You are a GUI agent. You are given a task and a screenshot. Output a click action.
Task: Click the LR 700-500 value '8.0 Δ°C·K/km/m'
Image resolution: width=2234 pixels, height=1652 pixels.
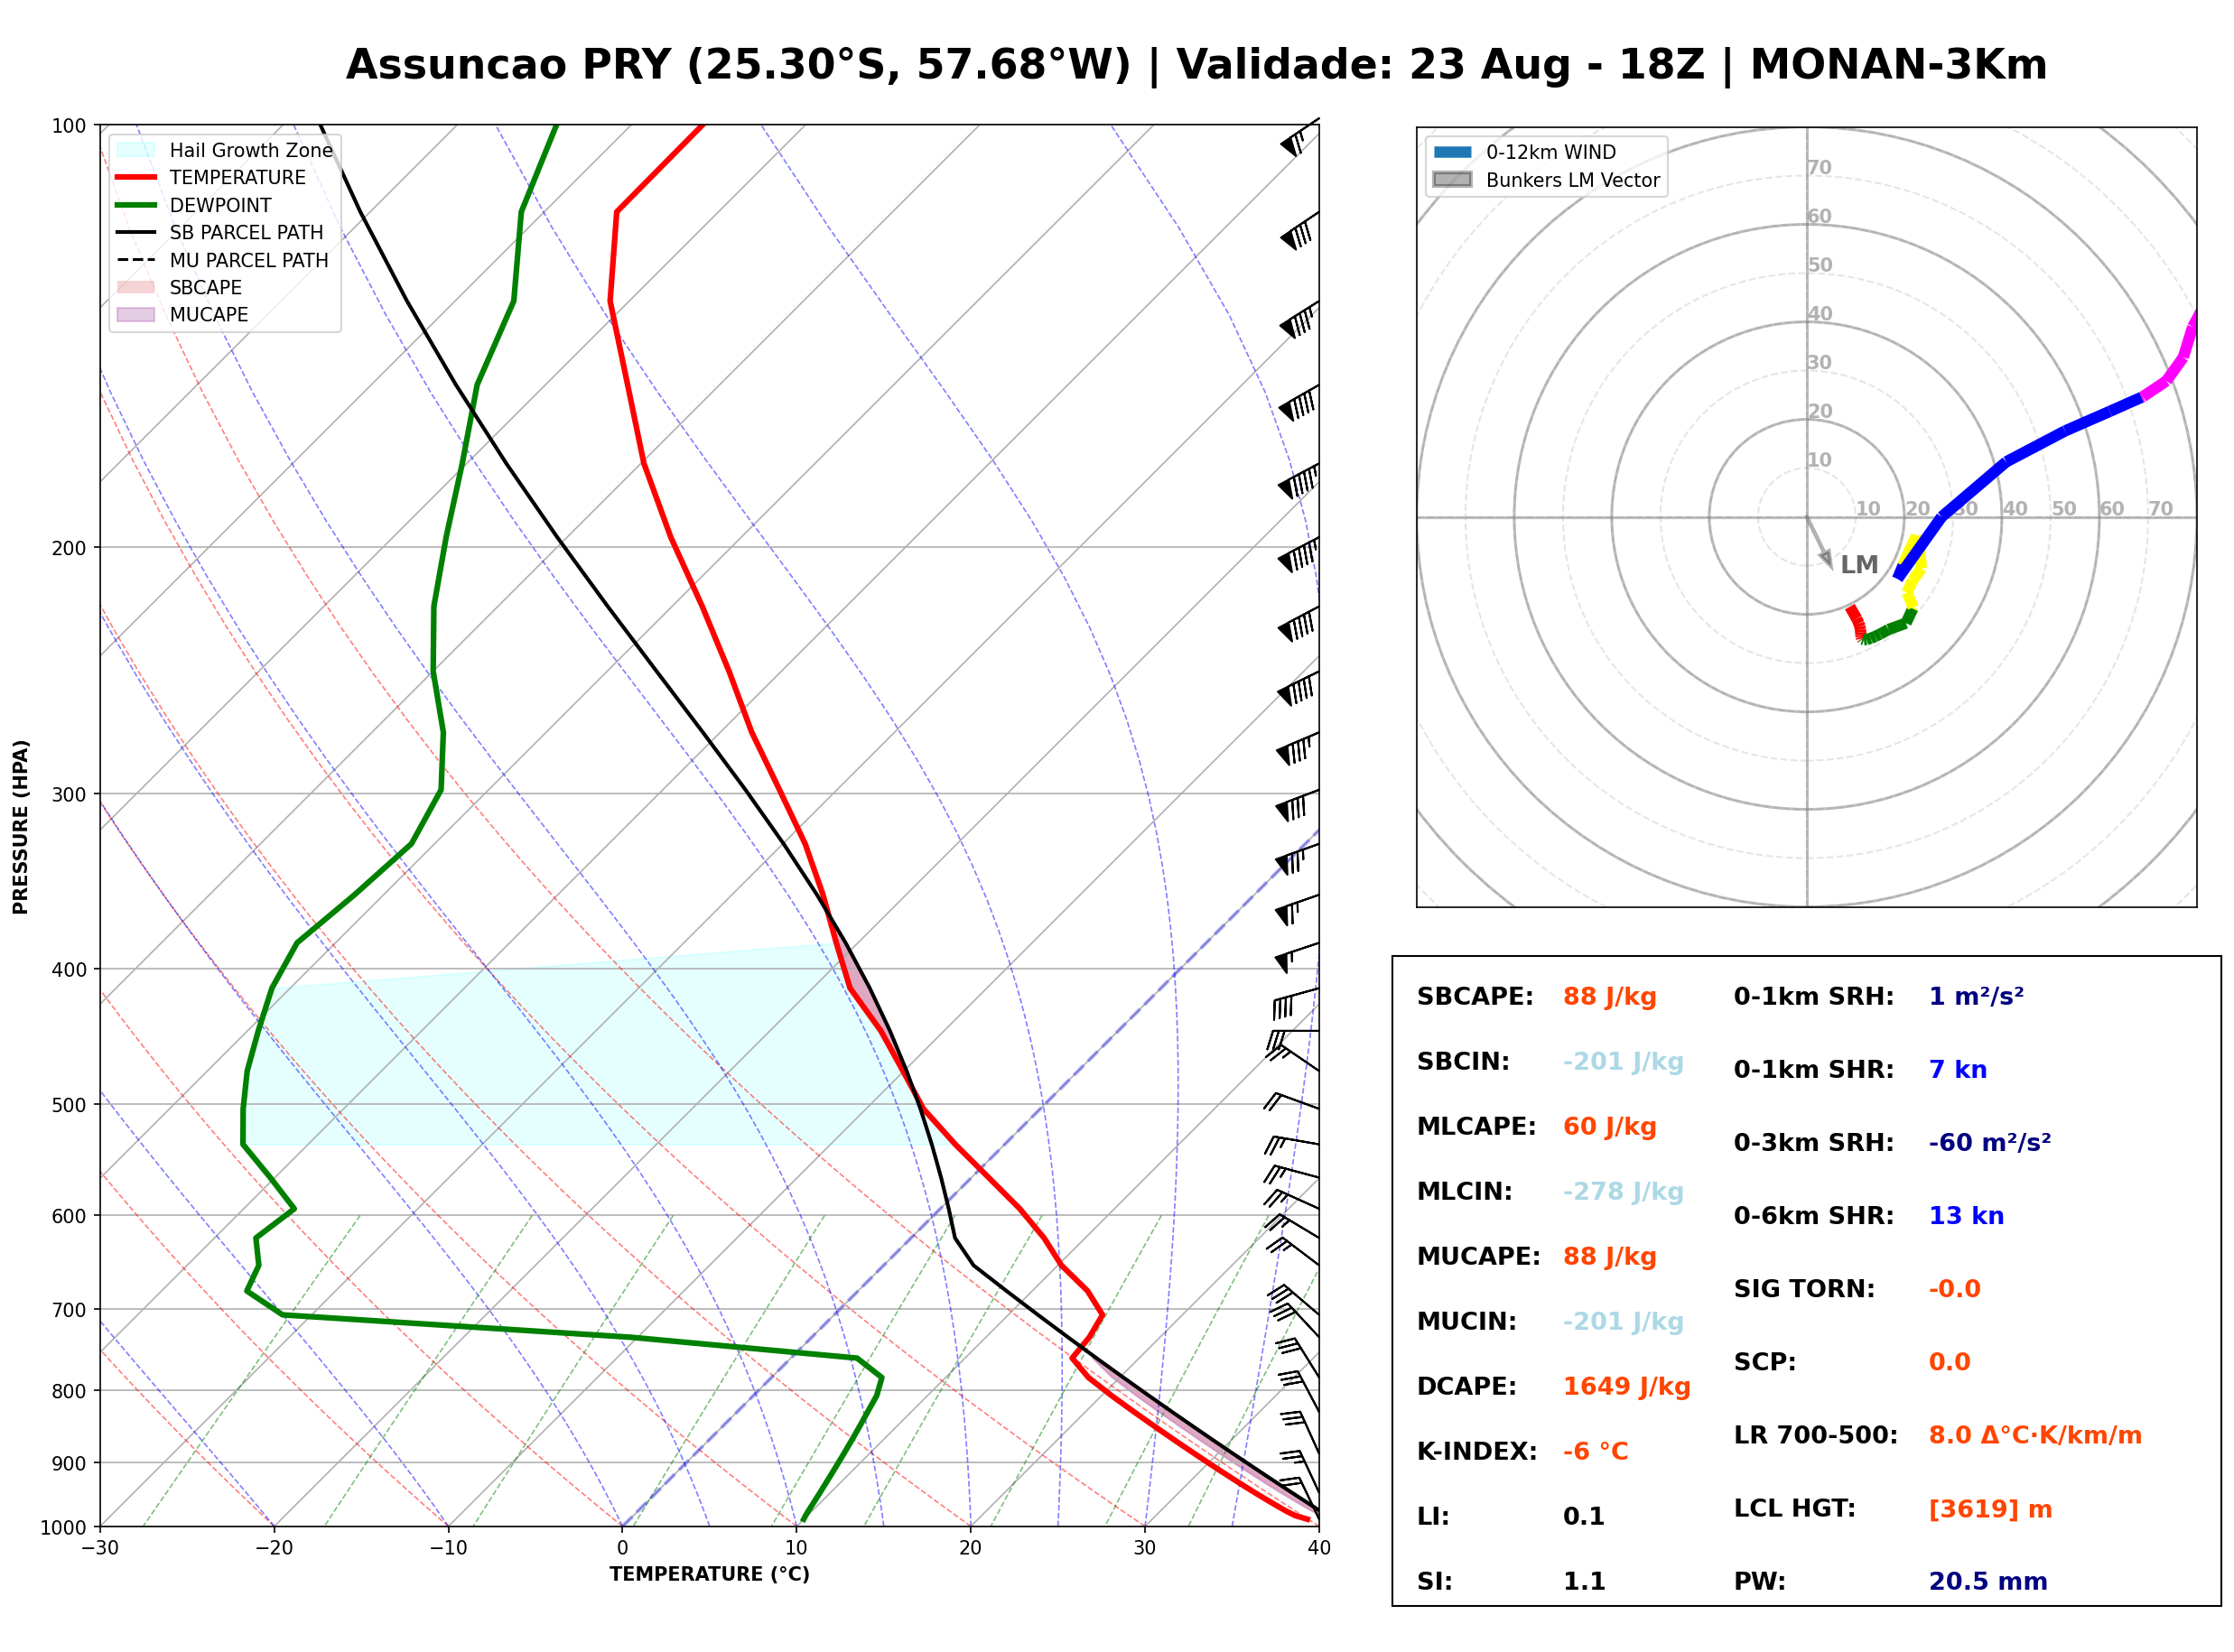pyautogui.click(x=2035, y=1436)
